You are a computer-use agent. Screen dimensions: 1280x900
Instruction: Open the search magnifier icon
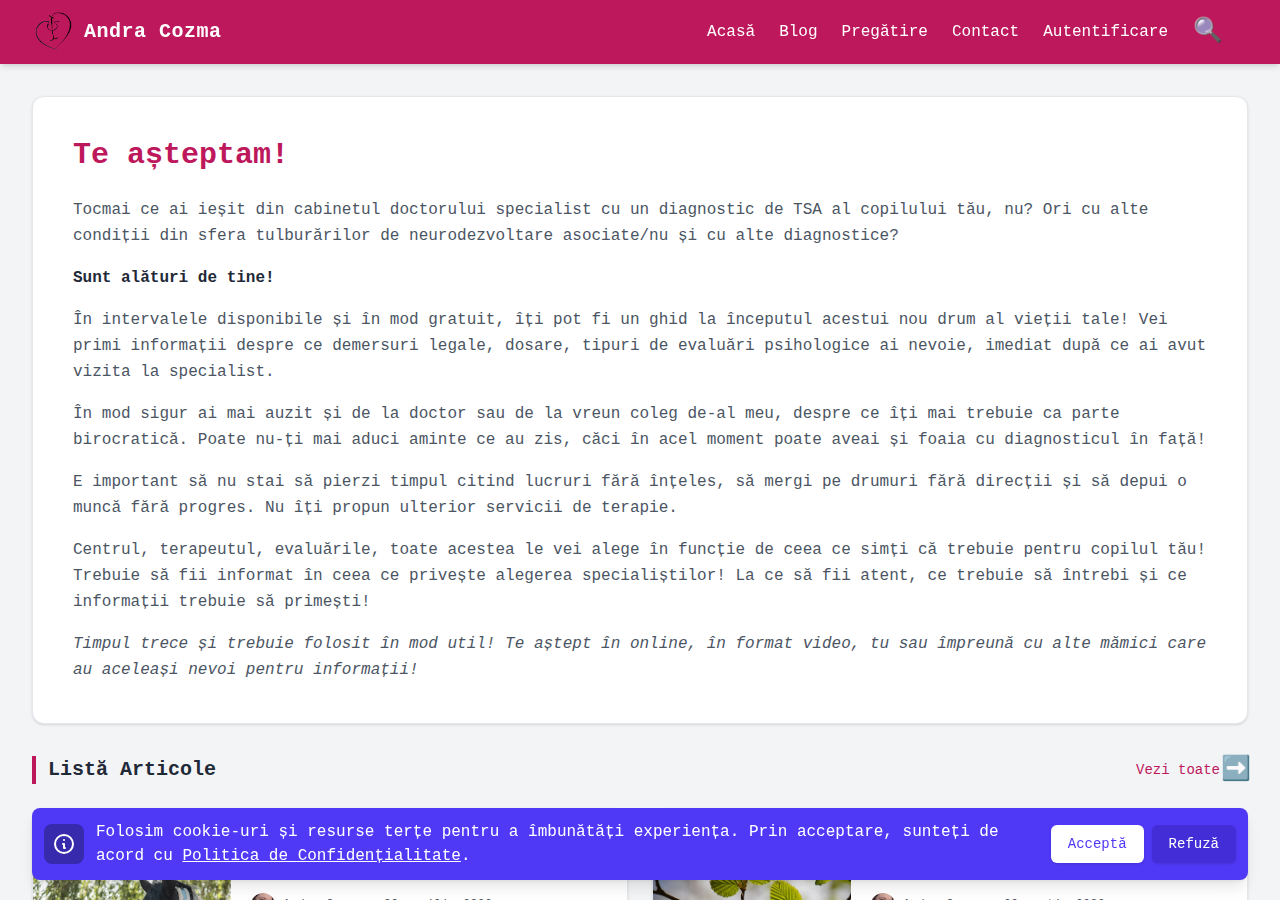[x=1207, y=30]
